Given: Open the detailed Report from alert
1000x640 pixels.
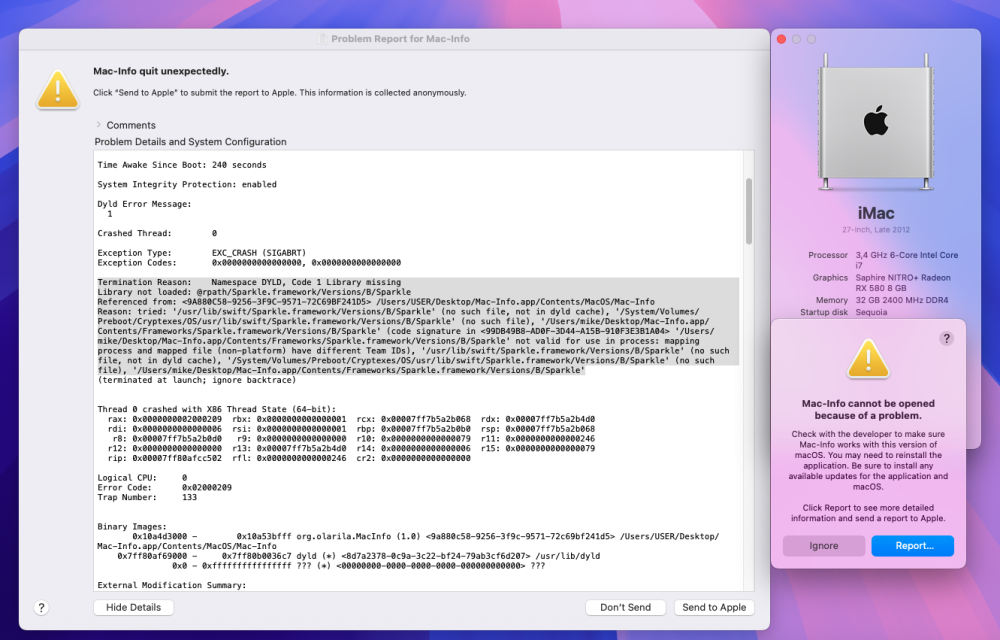Looking at the screenshot, I should tap(913, 546).
